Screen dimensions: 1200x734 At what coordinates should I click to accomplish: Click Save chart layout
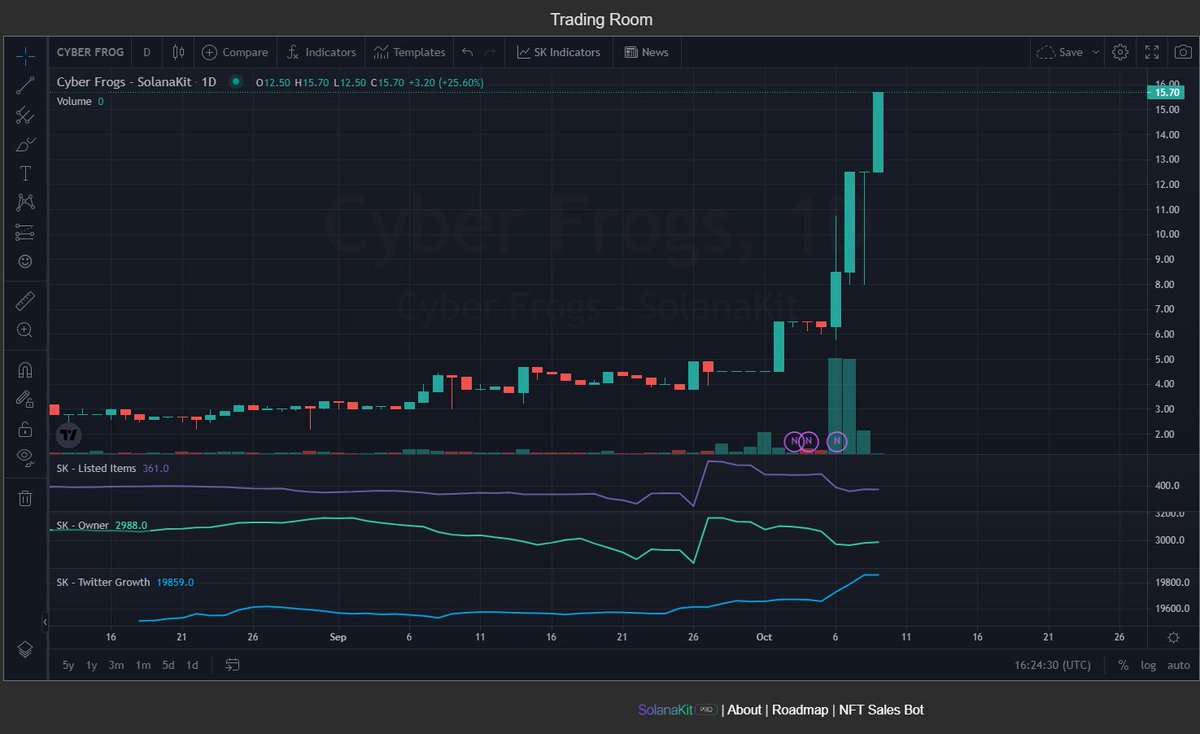tap(1060, 52)
